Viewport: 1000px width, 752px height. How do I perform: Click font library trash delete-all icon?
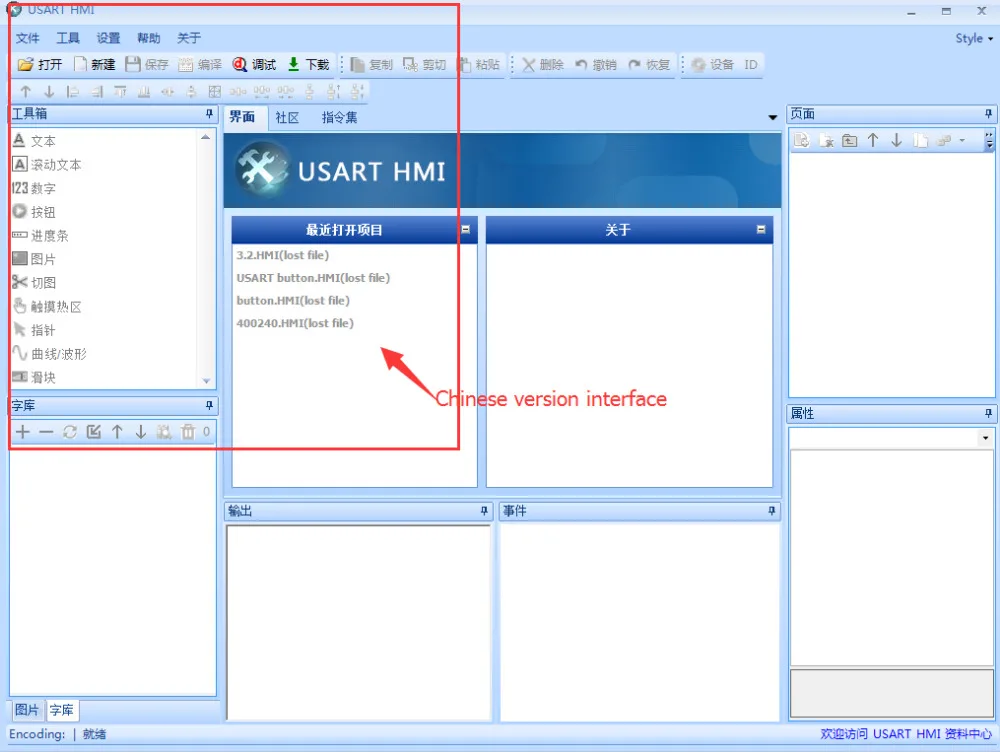click(x=188, y=432)
